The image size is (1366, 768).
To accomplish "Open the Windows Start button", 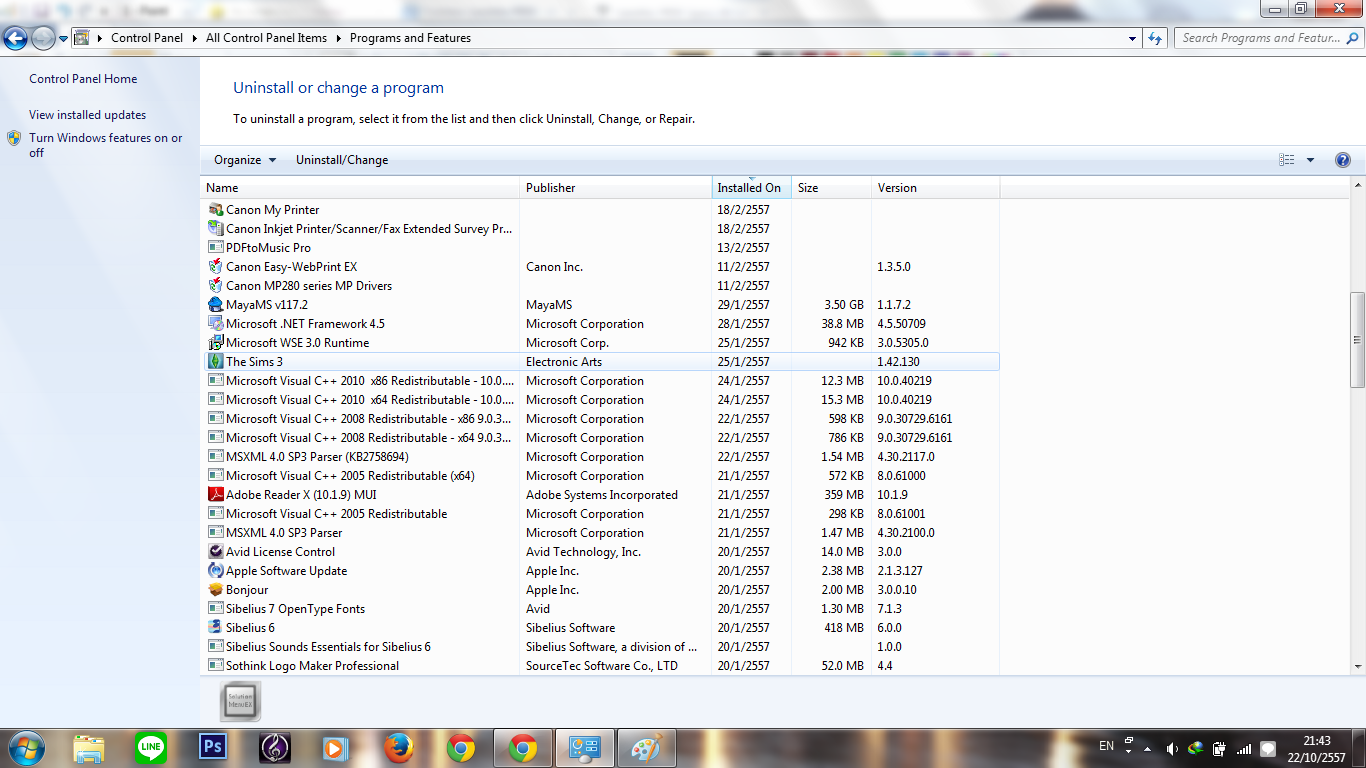I will 25,747.
